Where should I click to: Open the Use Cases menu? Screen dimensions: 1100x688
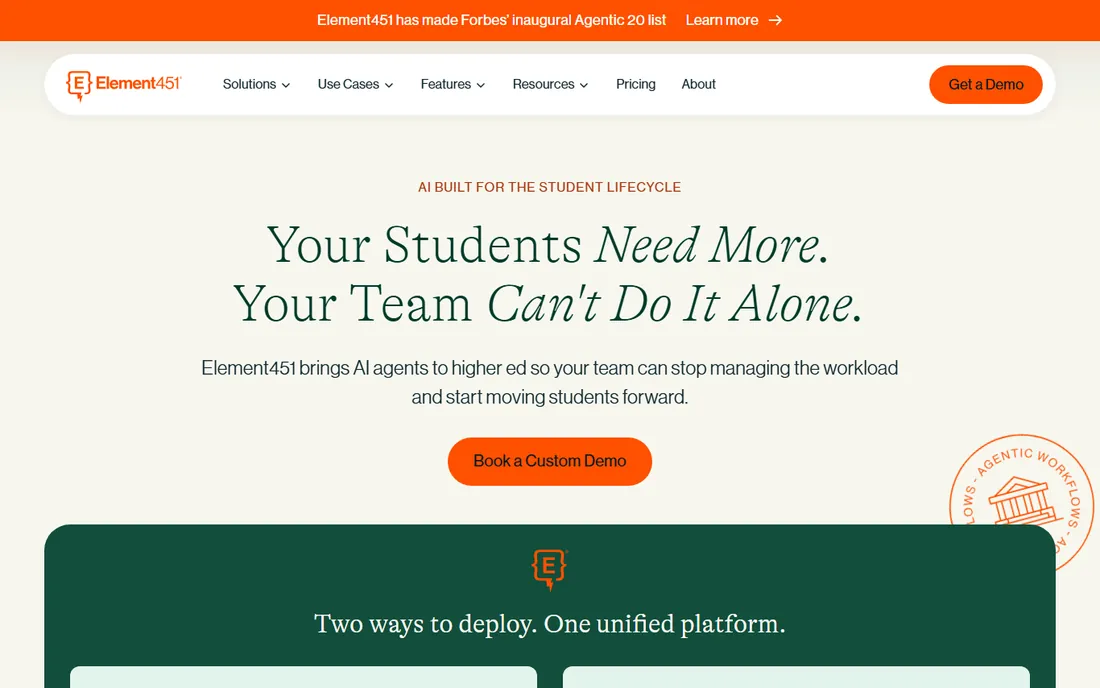[355, 84]
